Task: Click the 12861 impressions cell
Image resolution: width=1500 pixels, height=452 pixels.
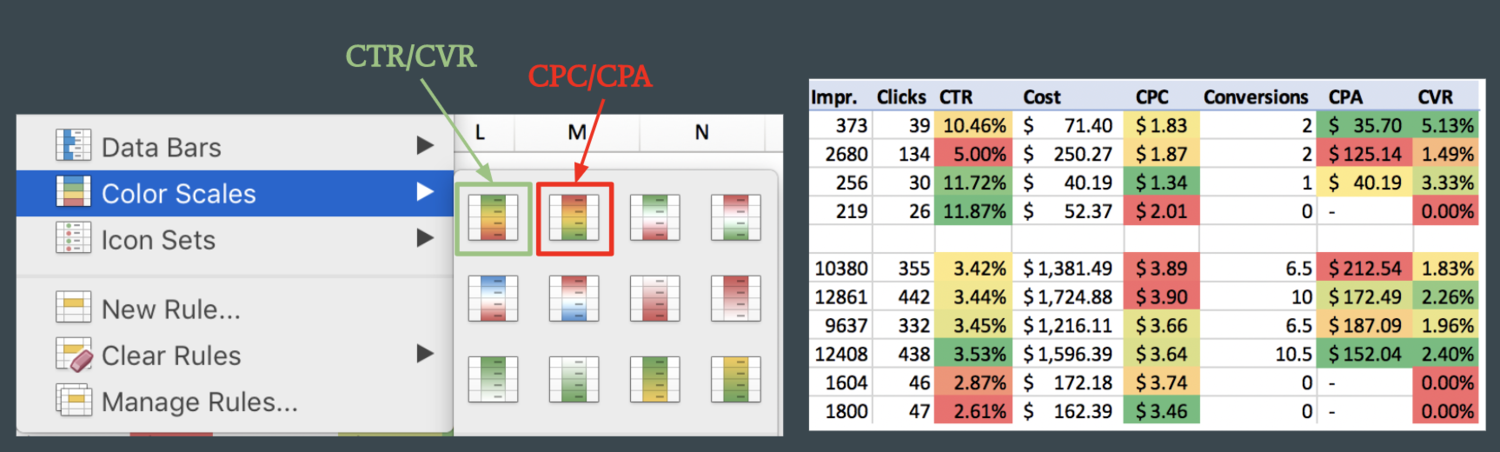Action: point(840,296)
